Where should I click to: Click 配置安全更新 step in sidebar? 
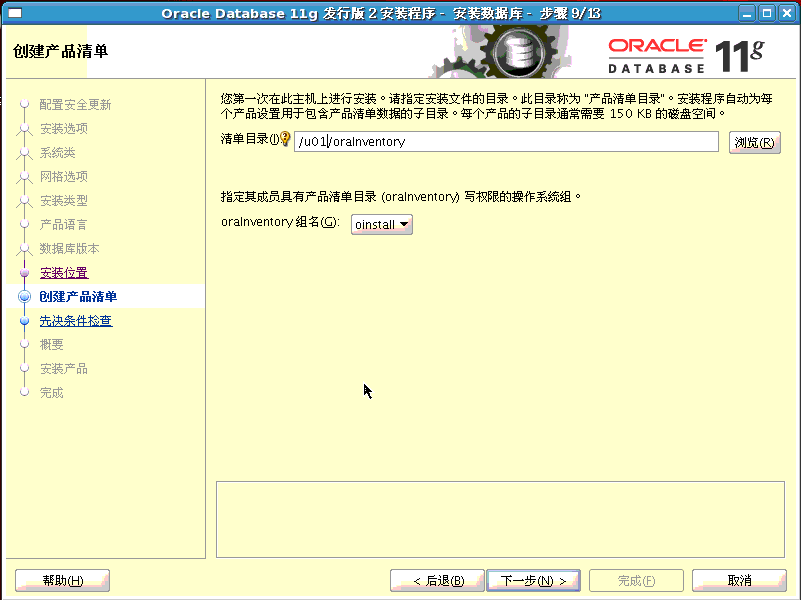75,105
